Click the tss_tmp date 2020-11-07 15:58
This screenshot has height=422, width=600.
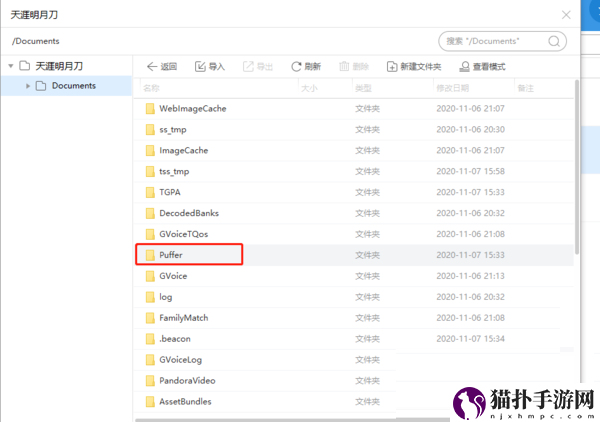pyautogui.click(x=470, y=171)
